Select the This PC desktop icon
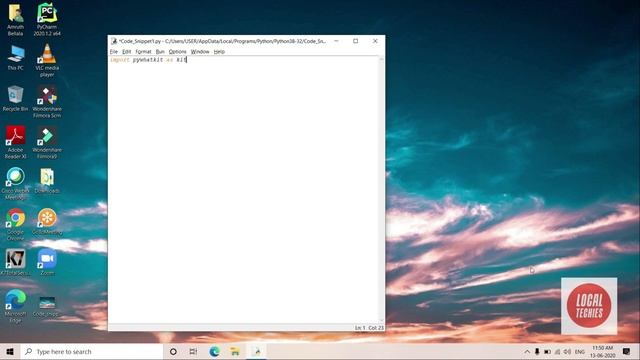Viewport: 640px width, 360px height. 16,58
